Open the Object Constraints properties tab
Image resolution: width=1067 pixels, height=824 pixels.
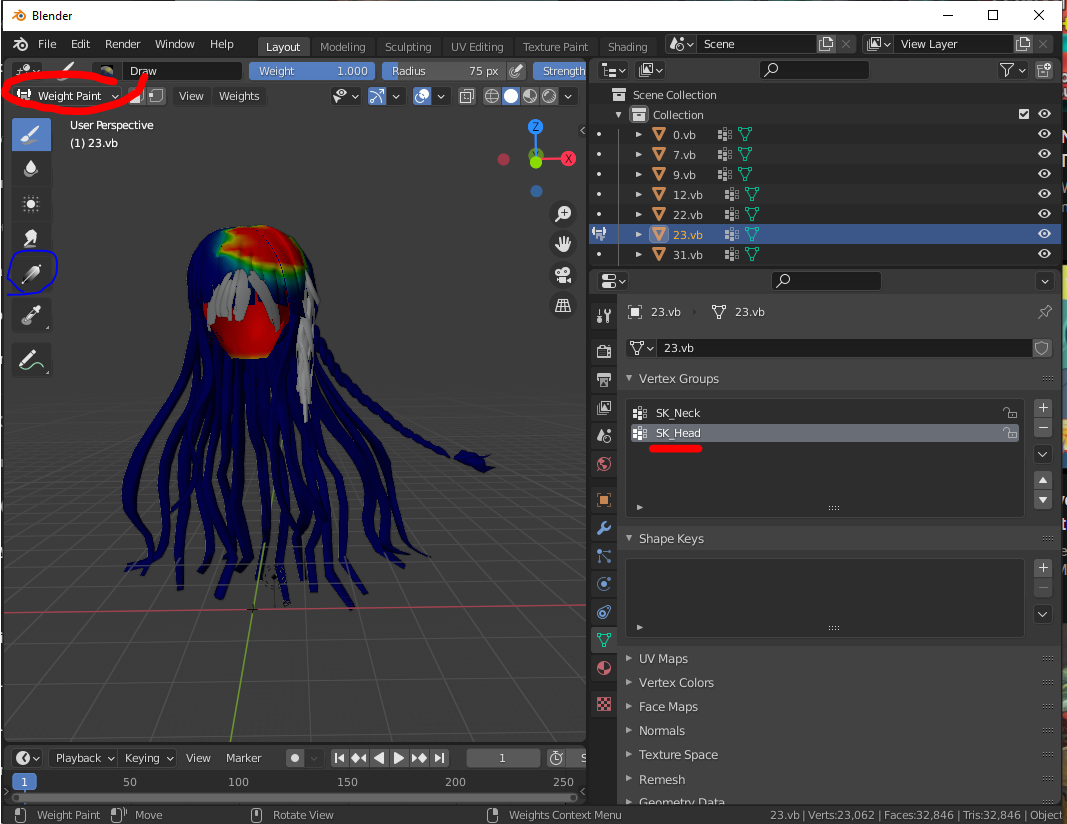pos(604,612)
